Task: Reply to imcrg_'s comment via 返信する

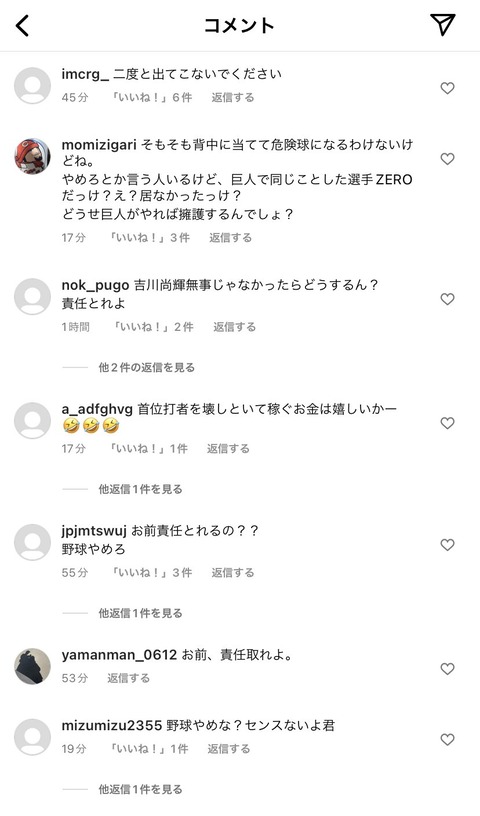Action: click(233, 97)
